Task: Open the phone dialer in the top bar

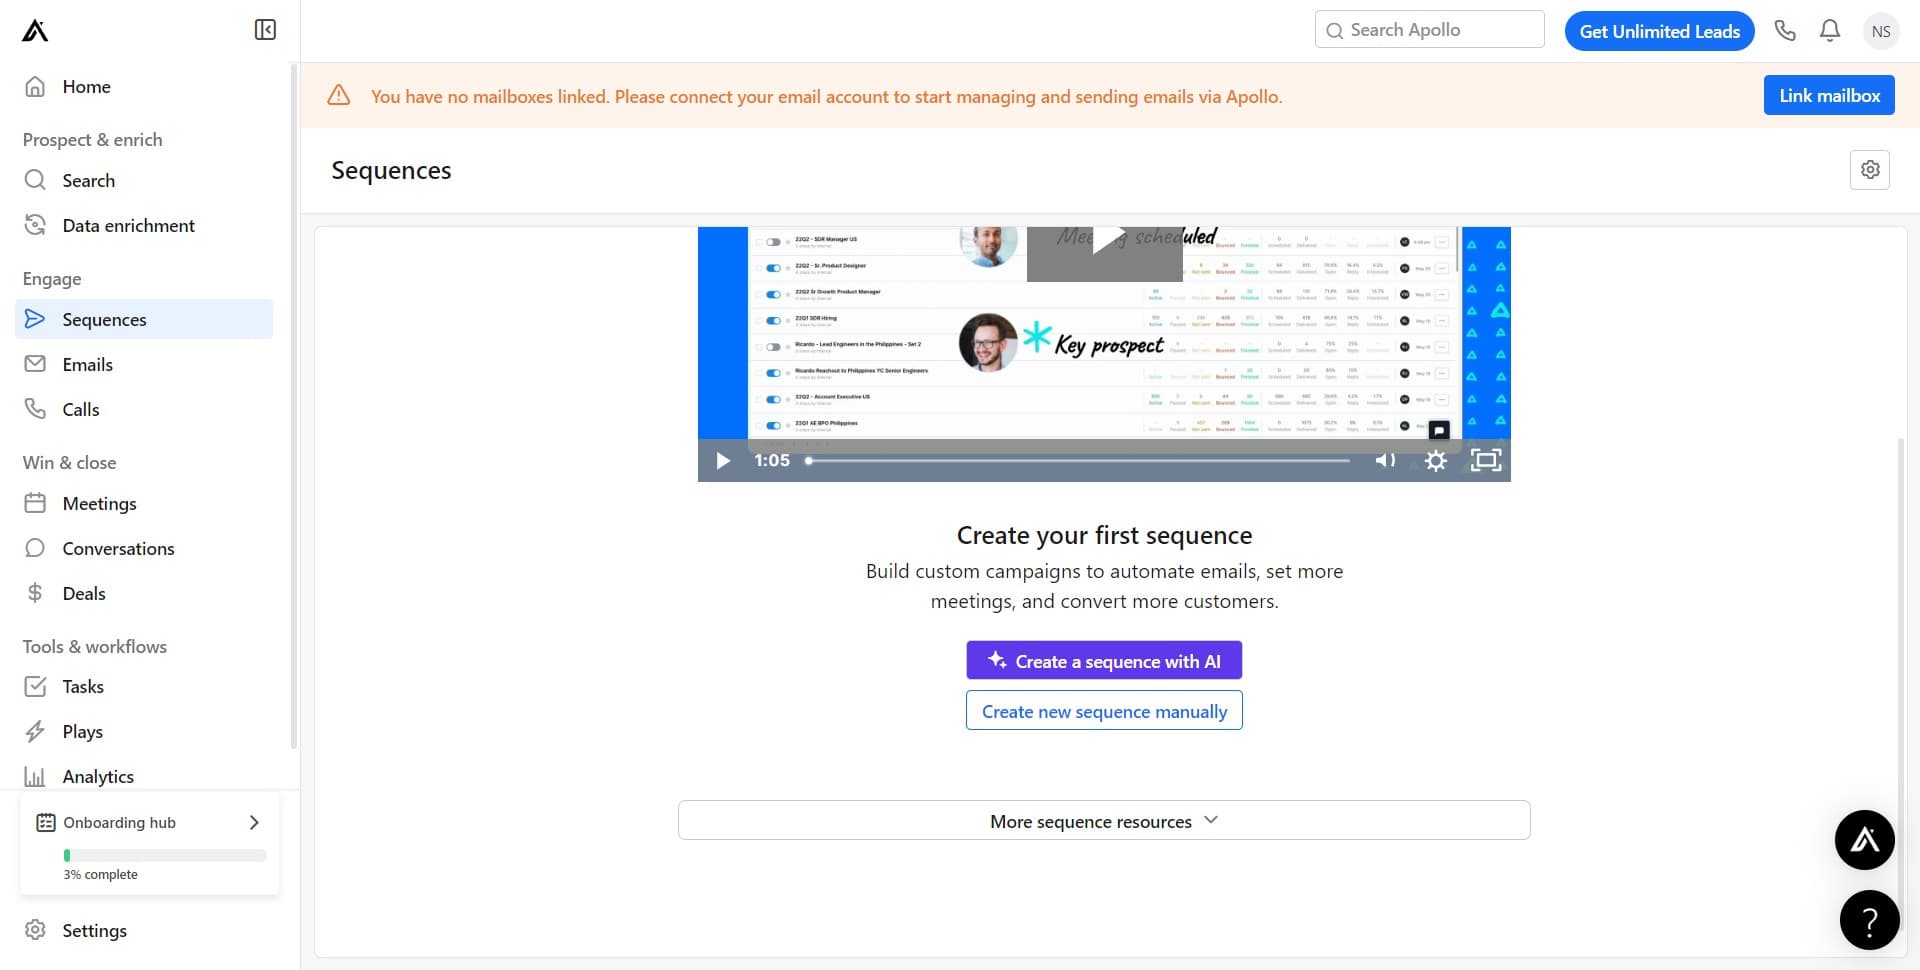Action: click(x=1785, y=30)
